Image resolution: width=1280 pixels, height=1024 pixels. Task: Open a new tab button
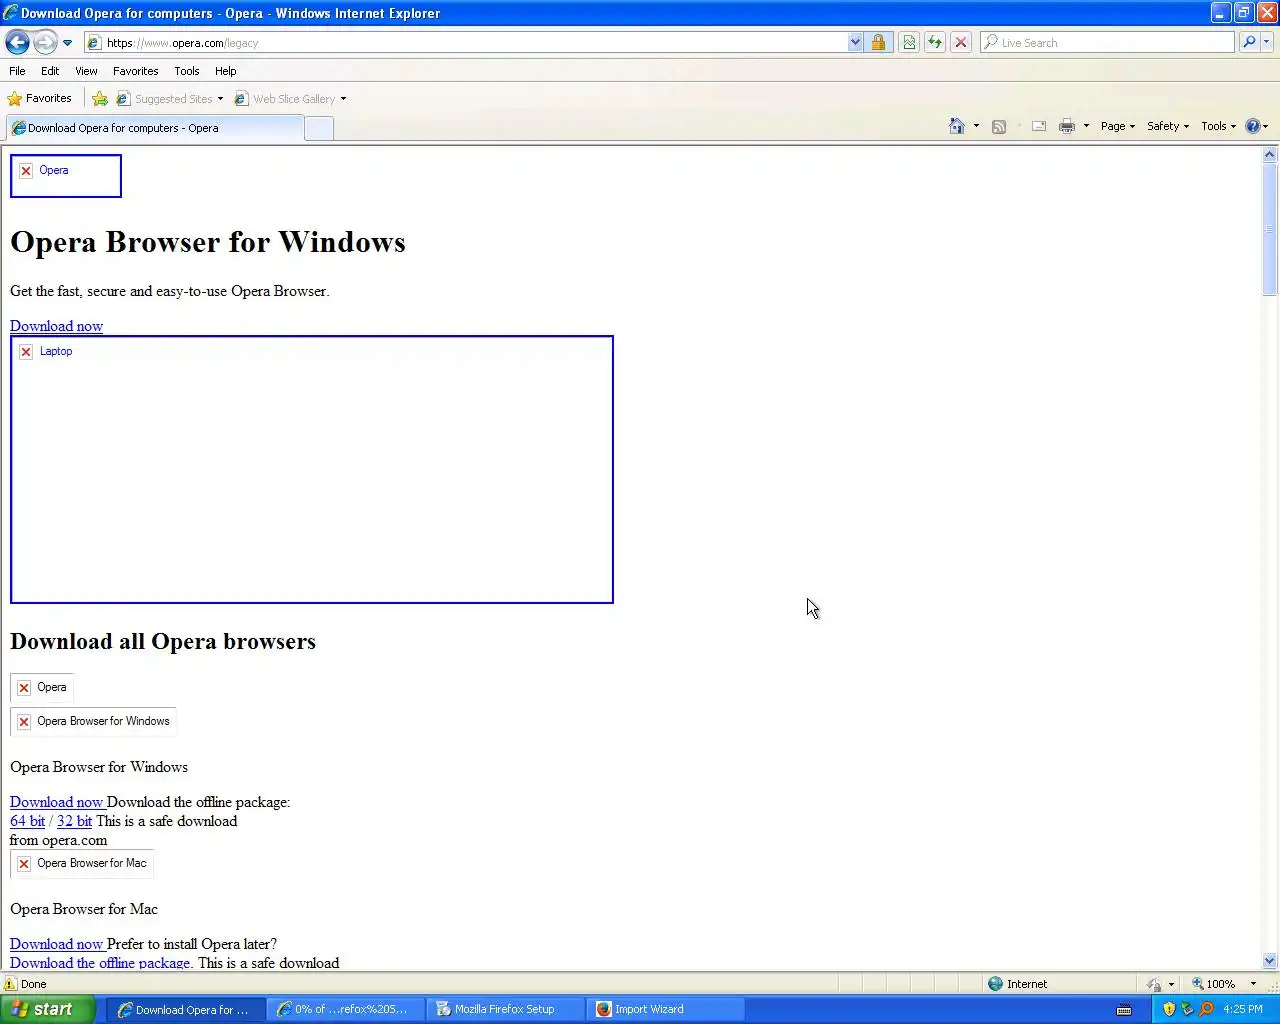click(318, 129)
